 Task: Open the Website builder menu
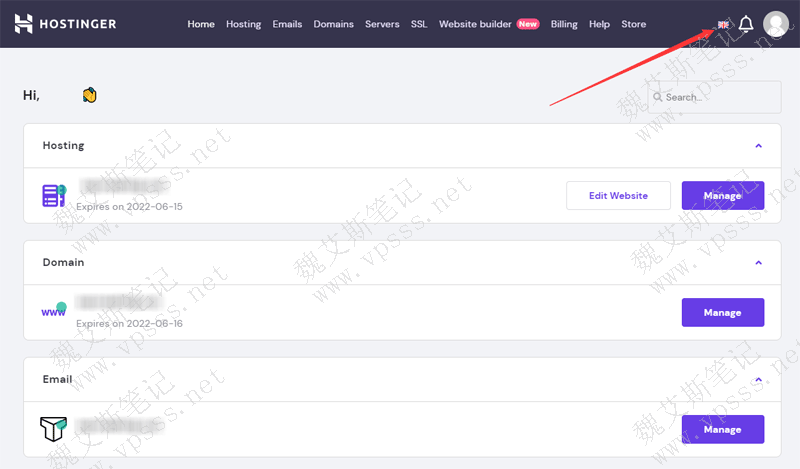475,24
